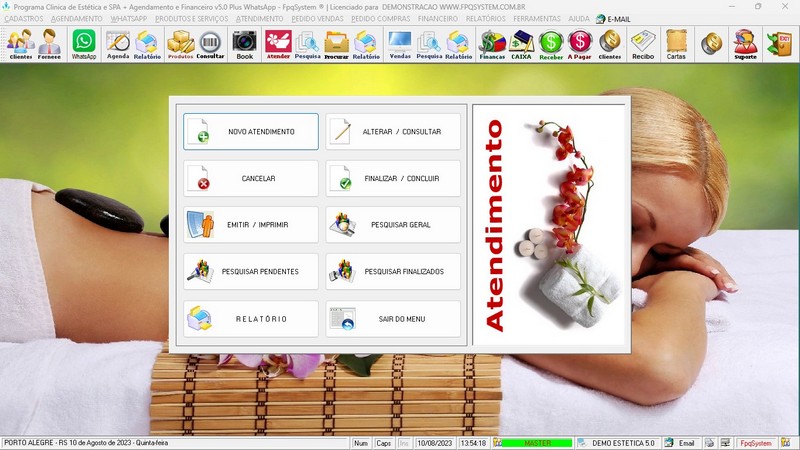The height and width of the screenshot is (450, 800).
Task: Open the FINANCEIRO menu
Action: click(438, 19)
